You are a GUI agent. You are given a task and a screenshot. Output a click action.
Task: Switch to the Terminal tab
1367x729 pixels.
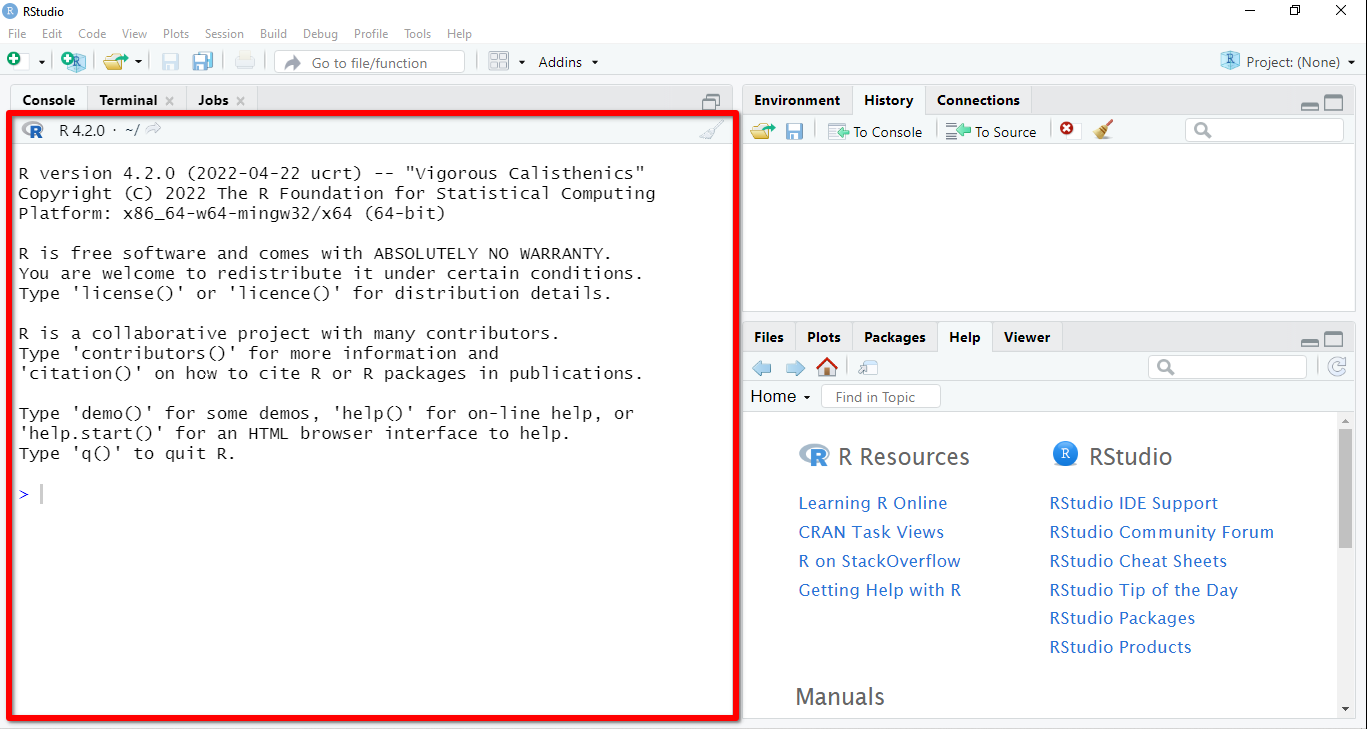pyautogui.click(x=128, y=100)
